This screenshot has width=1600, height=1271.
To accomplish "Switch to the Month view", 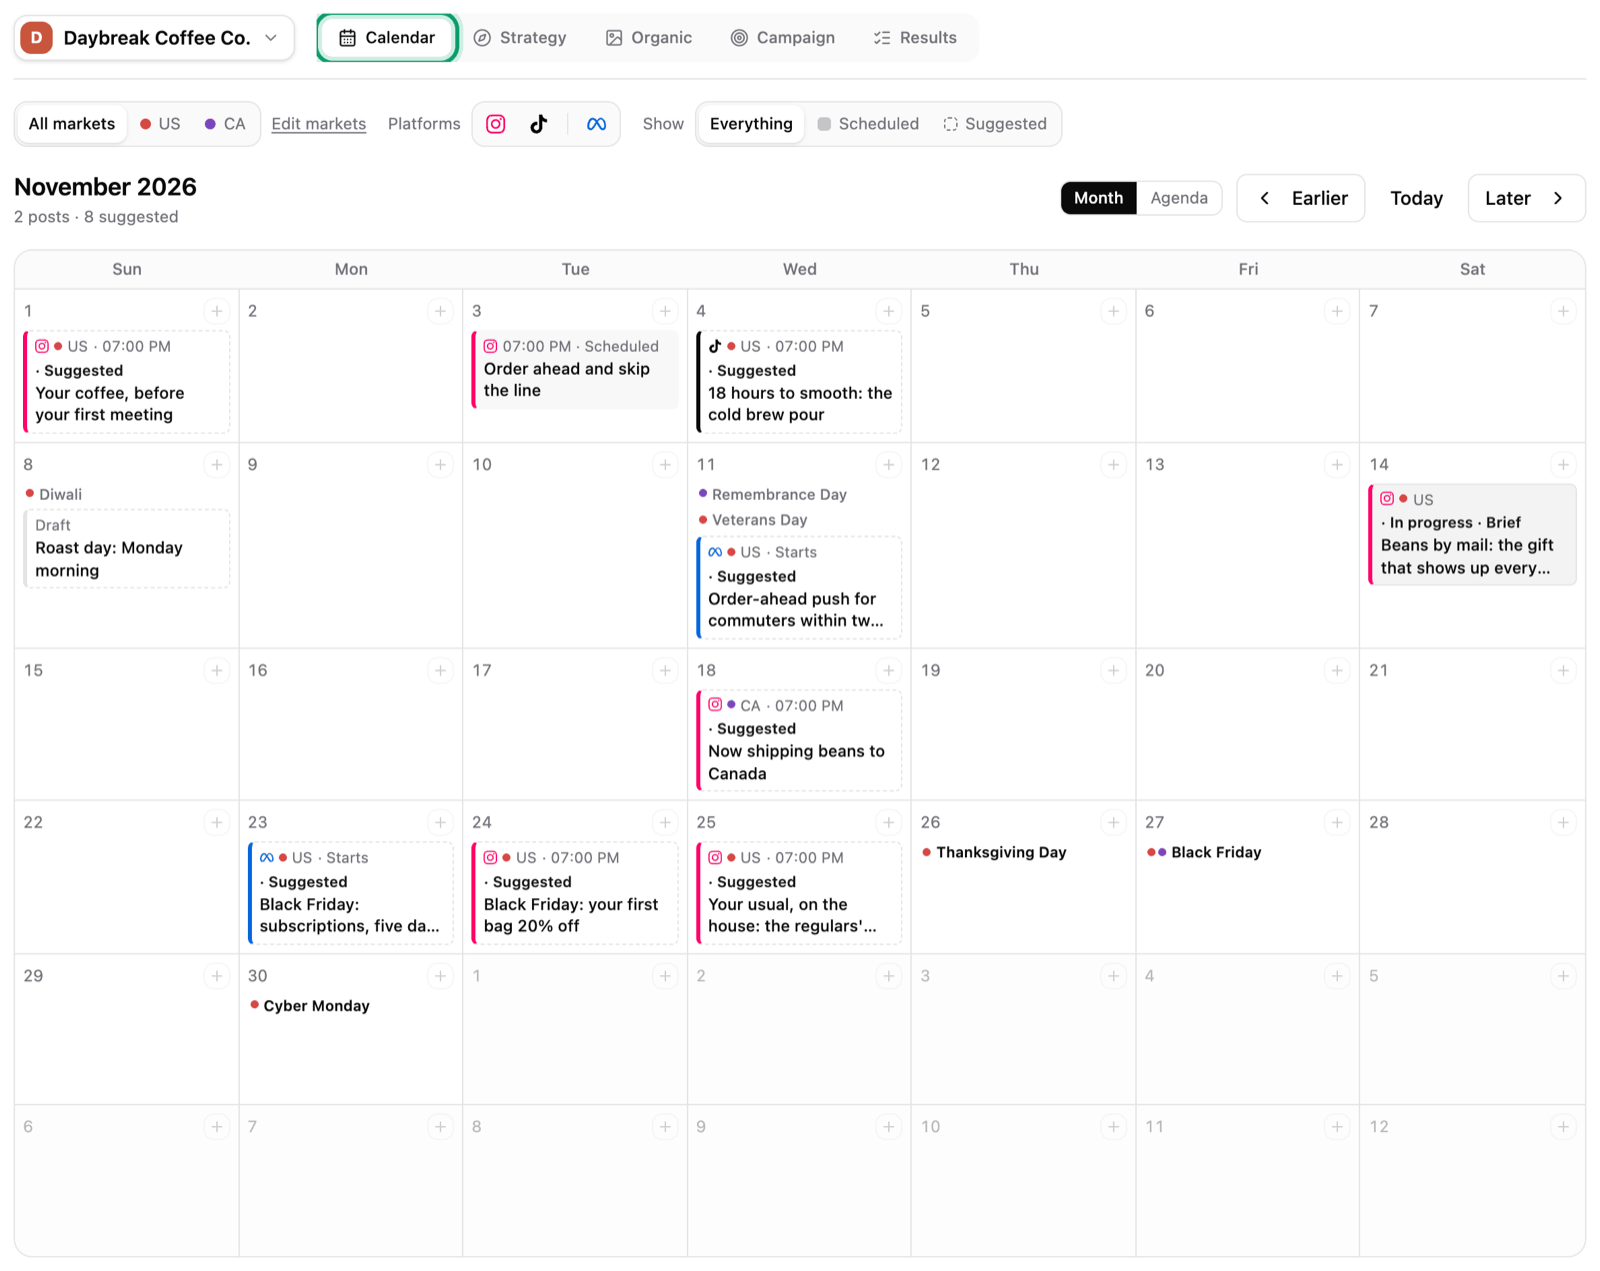I will tap(1098, 198).
